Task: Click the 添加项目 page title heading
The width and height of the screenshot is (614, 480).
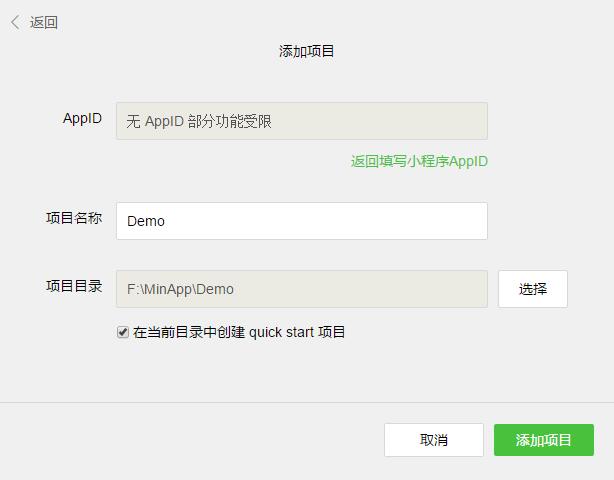Action: pyautogui.click(x=307, y=51)
